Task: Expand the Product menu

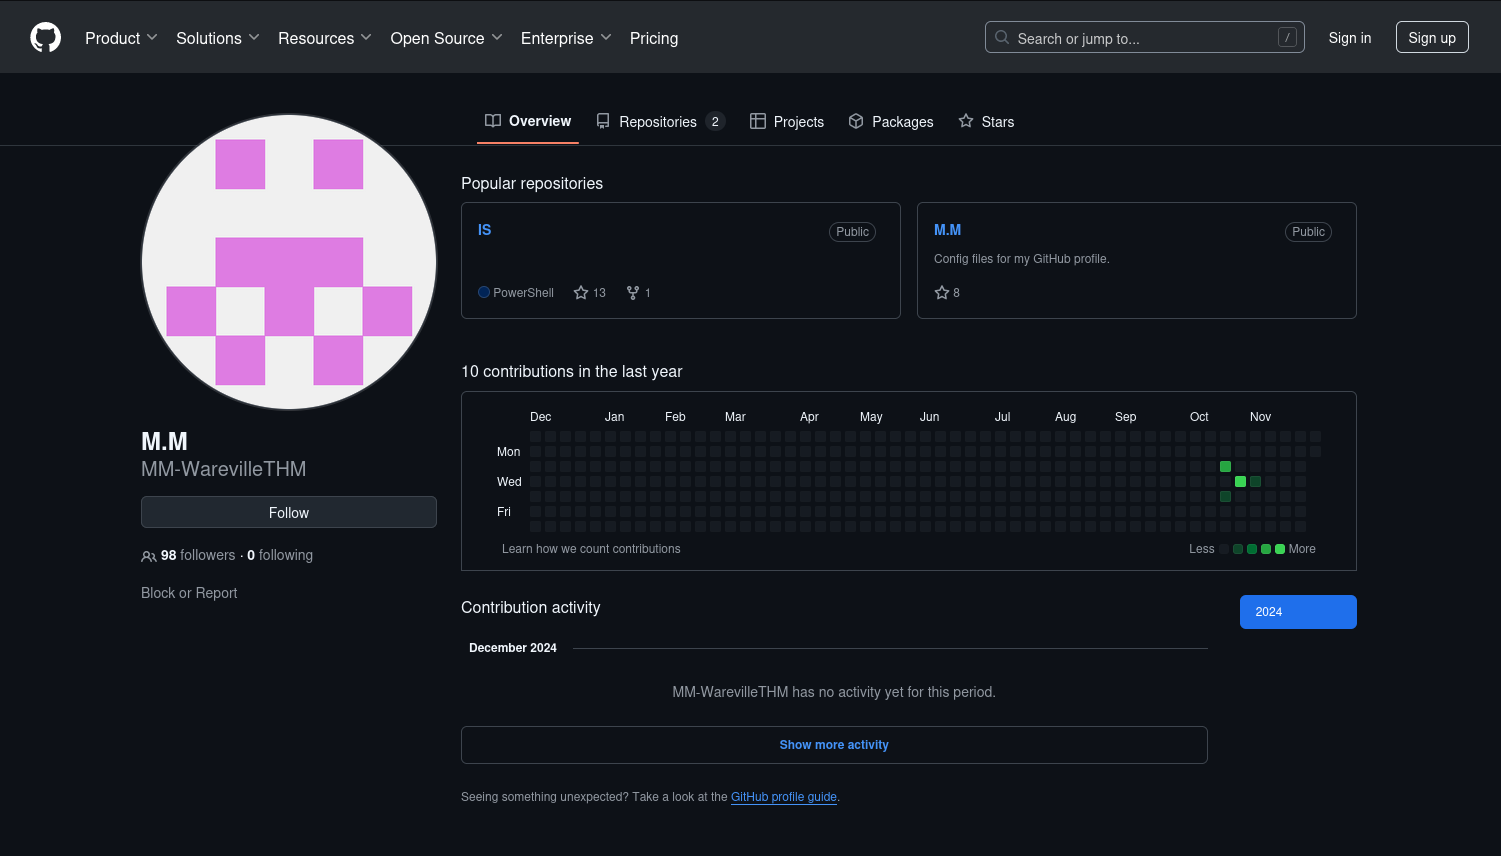Action: (121, 38)
